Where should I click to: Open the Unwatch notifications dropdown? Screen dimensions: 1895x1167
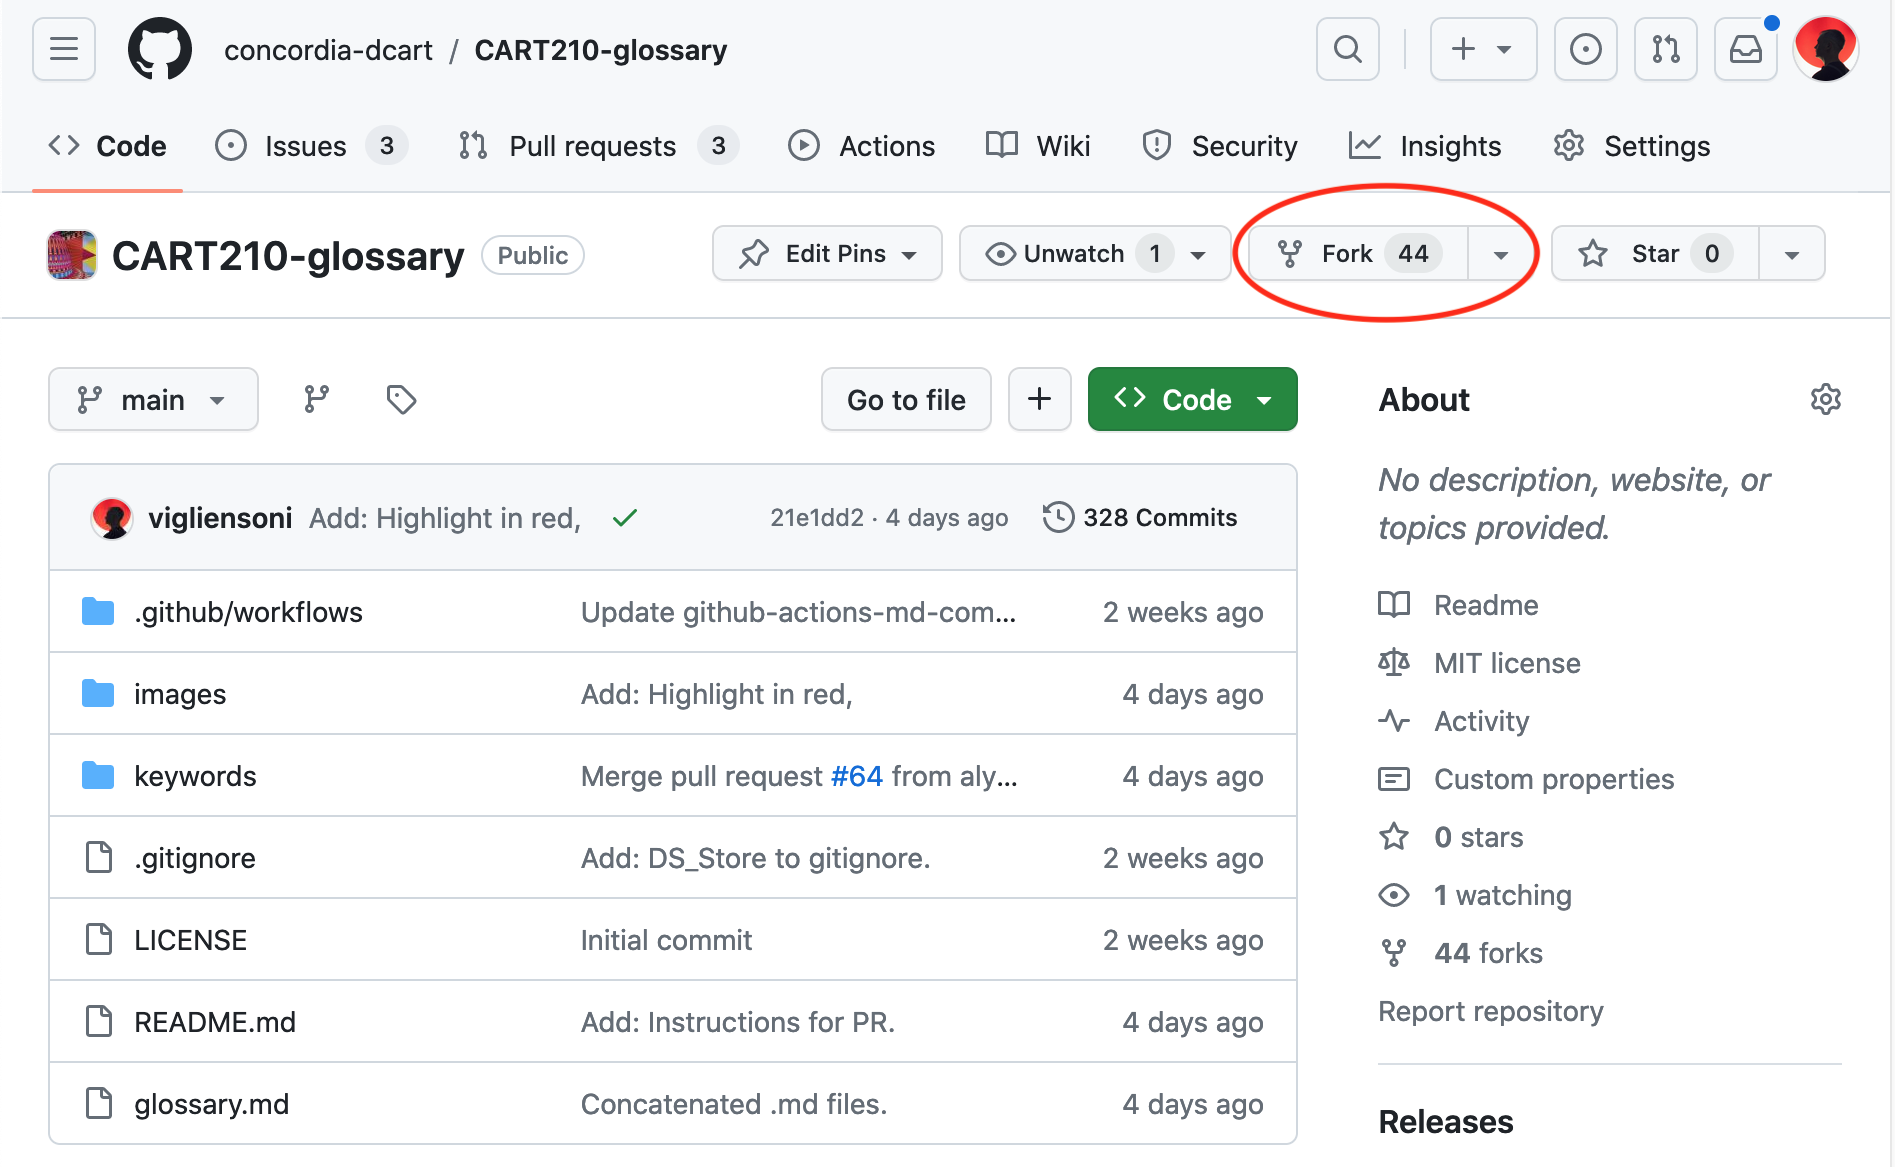1095,254
